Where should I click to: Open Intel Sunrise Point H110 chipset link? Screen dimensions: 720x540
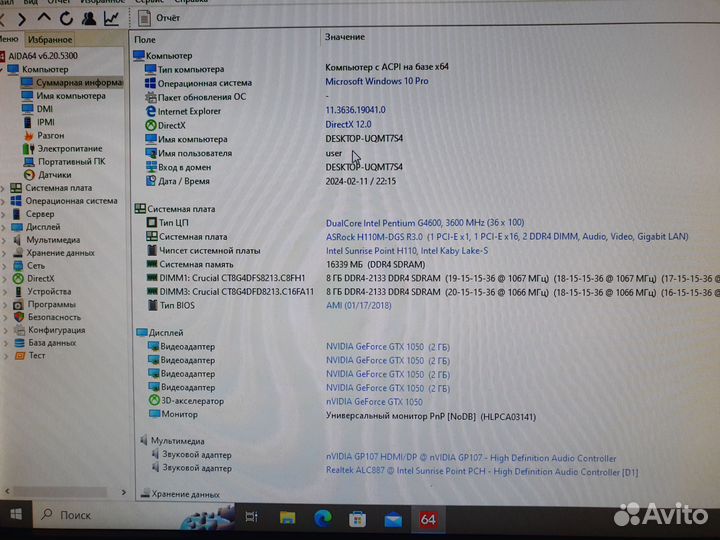tap(407, 251)
